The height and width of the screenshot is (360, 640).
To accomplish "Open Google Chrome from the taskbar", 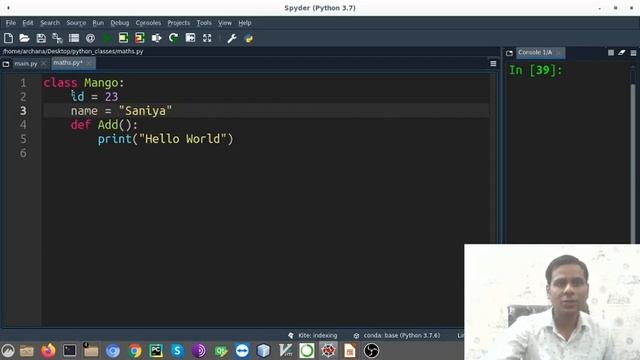I will (134, 351).
